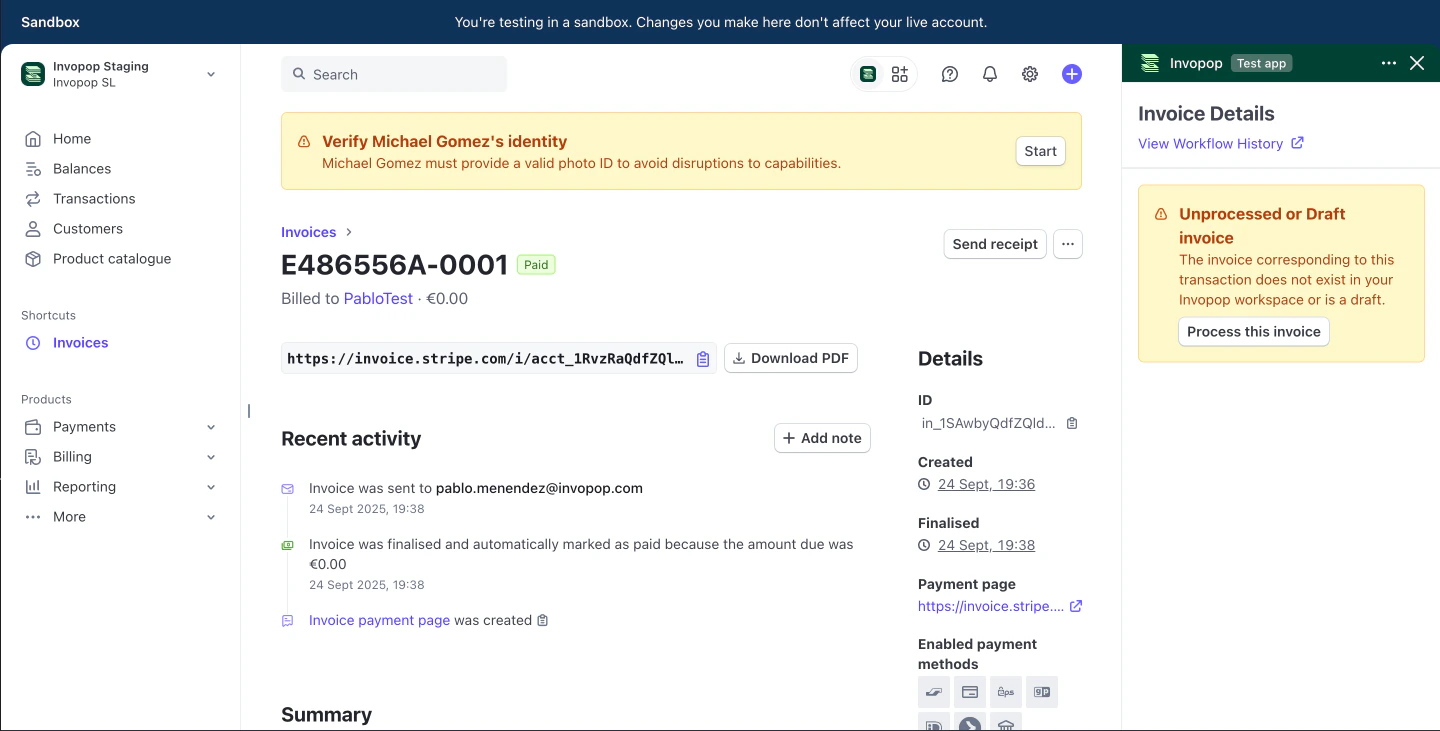The width and height of the screenshot is (1440, 731).
Task: Click Start to verify Michael Gomez's identity
Action: pos(1040,151)
